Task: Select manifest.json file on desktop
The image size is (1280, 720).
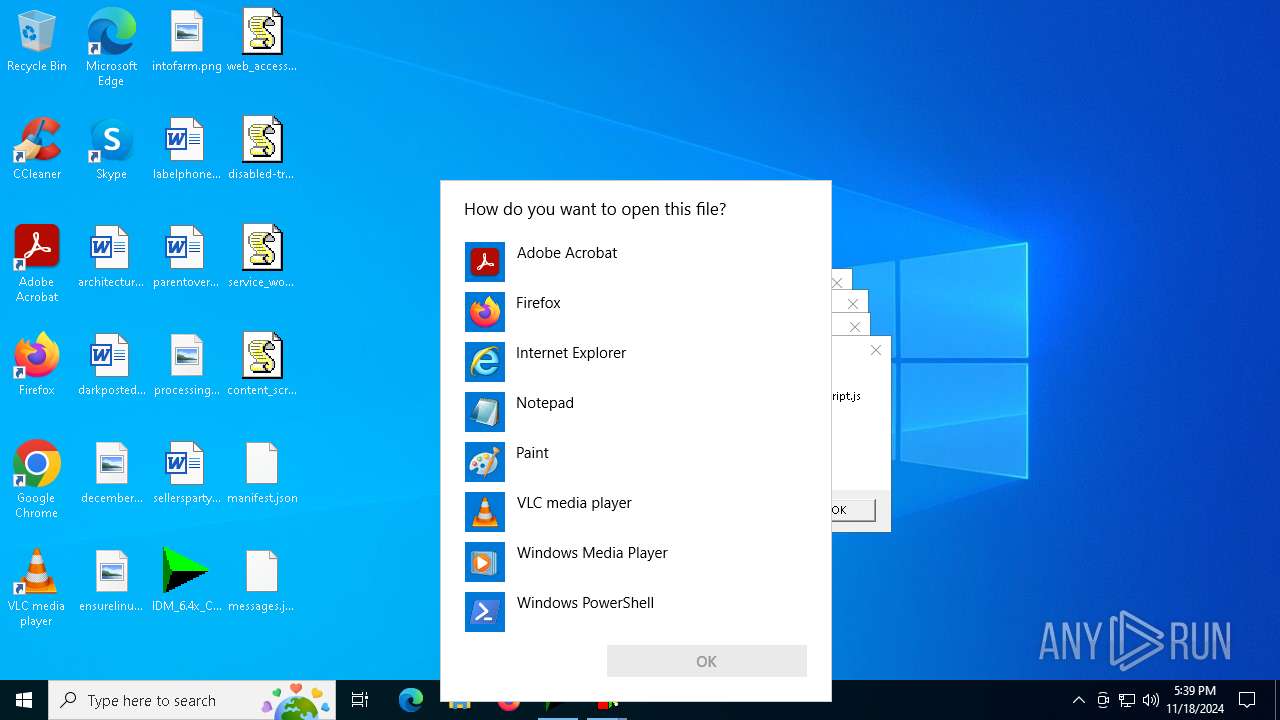Action: pos(262,474)
